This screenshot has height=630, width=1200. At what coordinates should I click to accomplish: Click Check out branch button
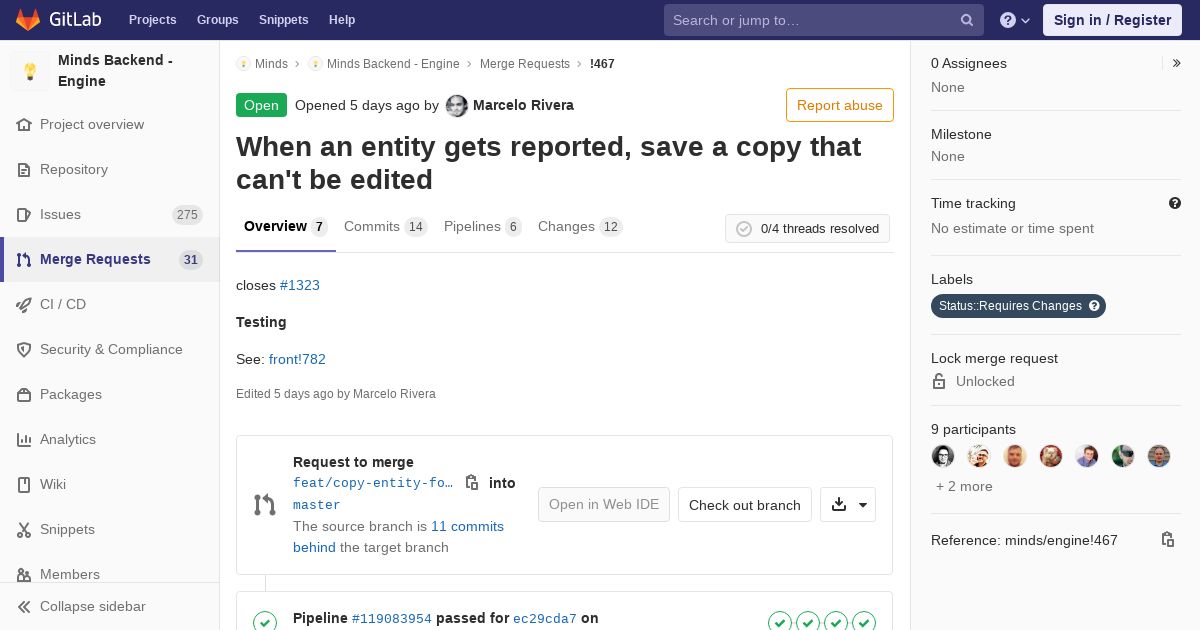click(x=745, y=505)
